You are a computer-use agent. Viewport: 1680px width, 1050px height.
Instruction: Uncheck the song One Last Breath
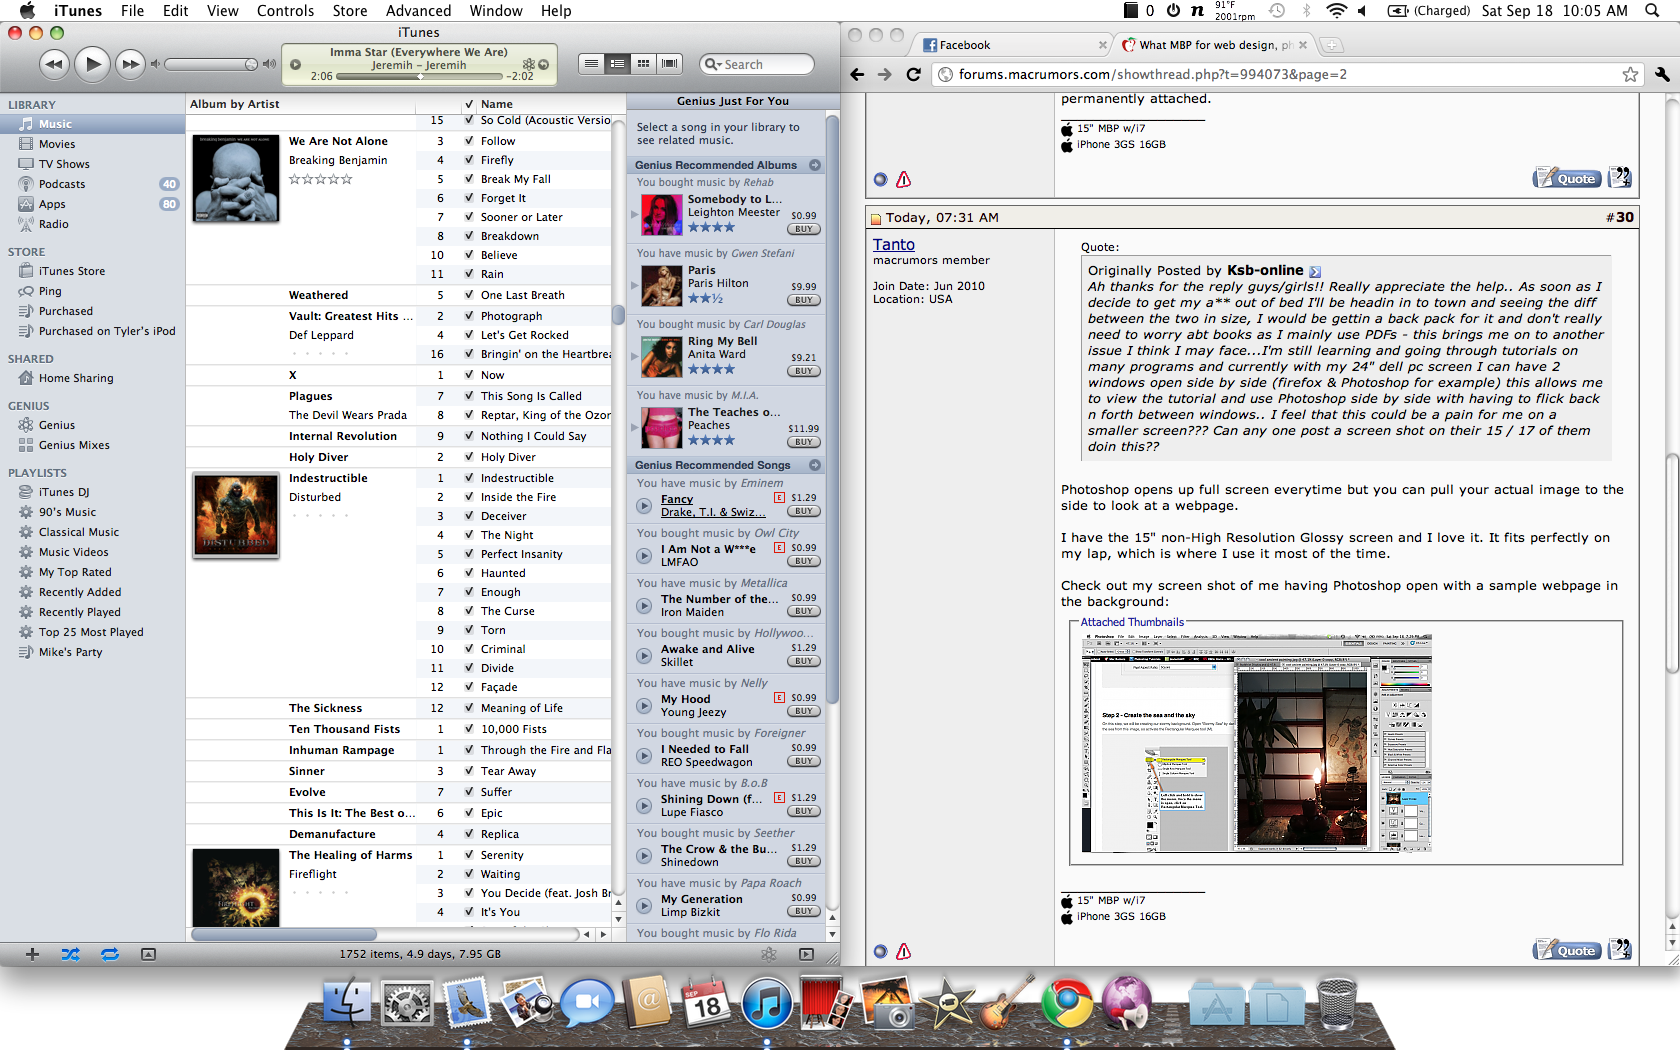(x=469, y=295)
